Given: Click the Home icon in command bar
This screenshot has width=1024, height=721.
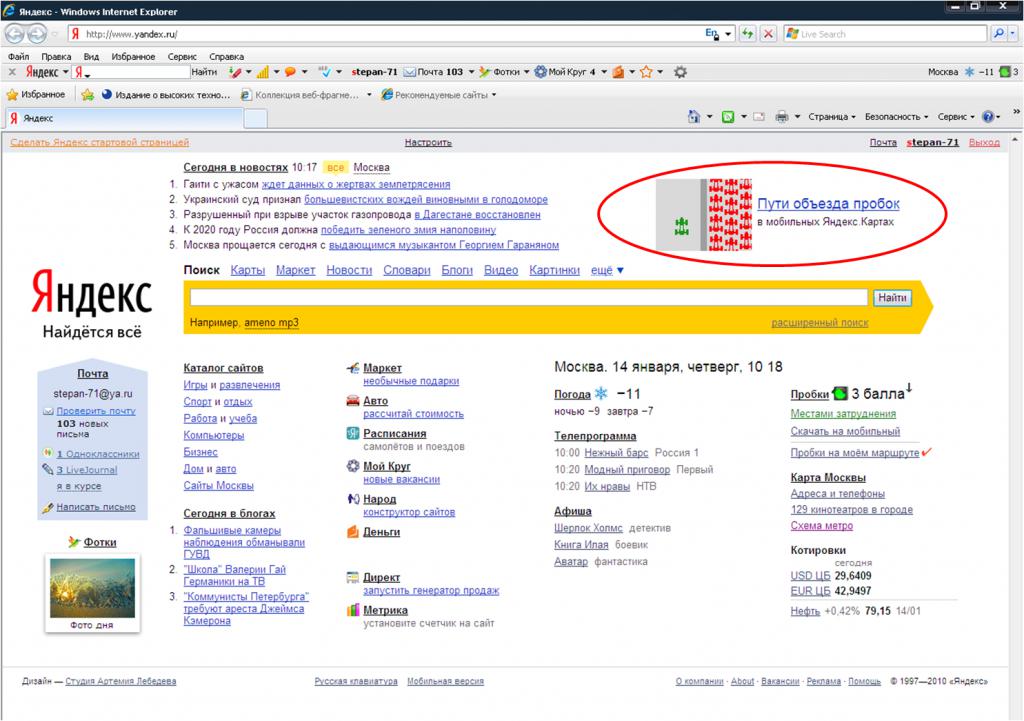Looking at the screenshot, I should [x=694, y=117].
